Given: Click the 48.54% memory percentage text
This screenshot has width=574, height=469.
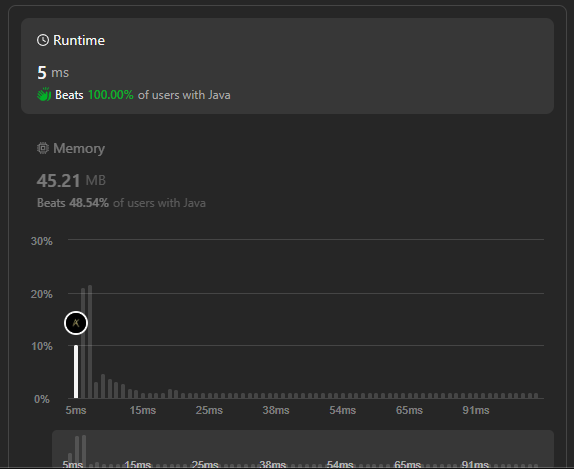Looking at the screenshot, I should click(x=89, y=203).
